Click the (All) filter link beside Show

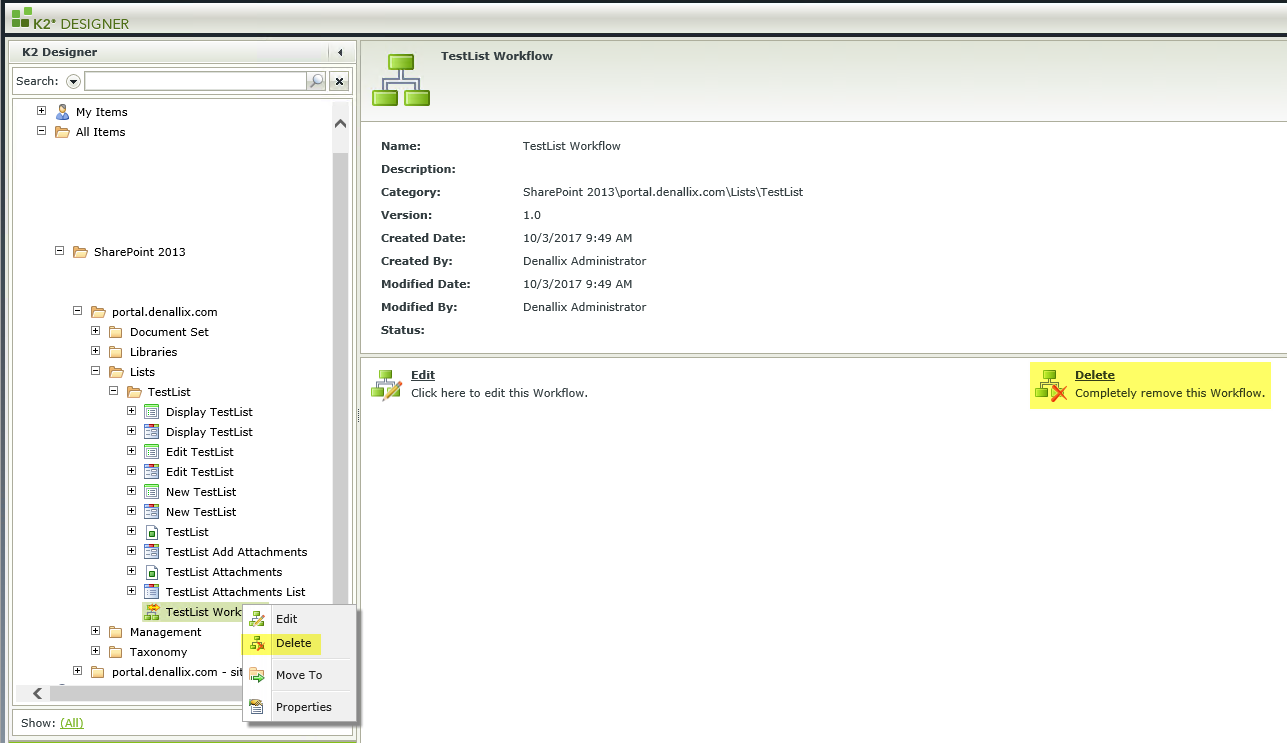click(71, 722)
